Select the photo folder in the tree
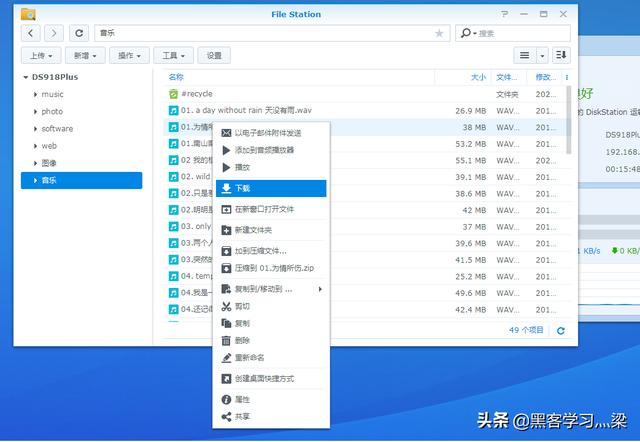 click(x=52, y=111)
